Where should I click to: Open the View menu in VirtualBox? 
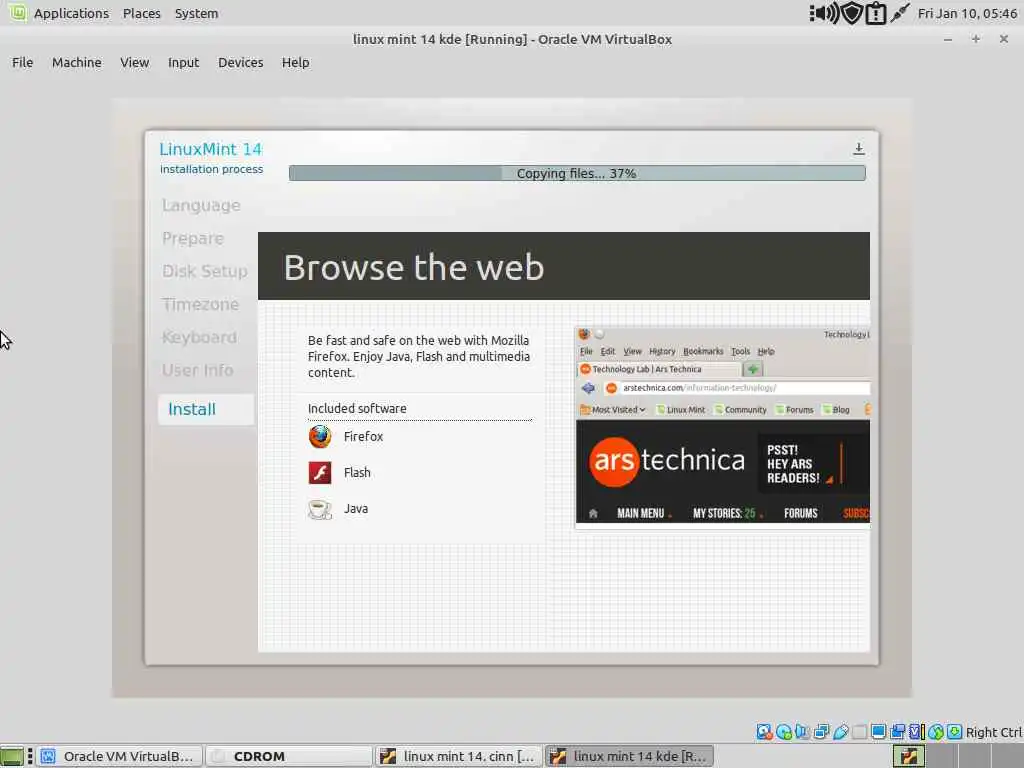[x=135, y=62]
